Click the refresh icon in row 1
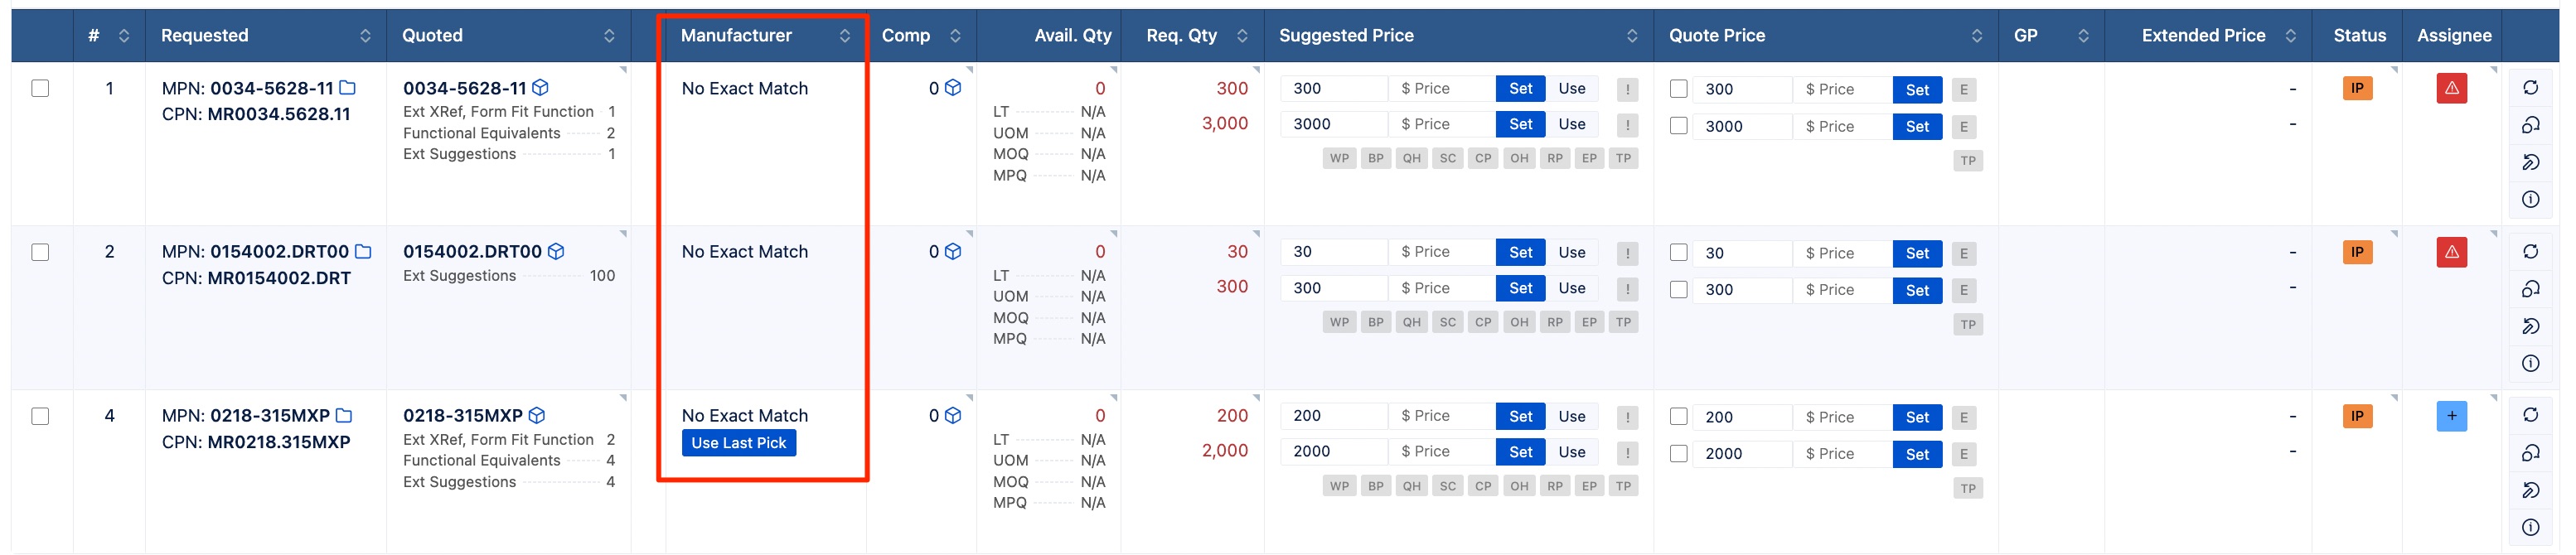Image resolution: width=2576 pixels, height=555 pixels. tap(2530, 88)
